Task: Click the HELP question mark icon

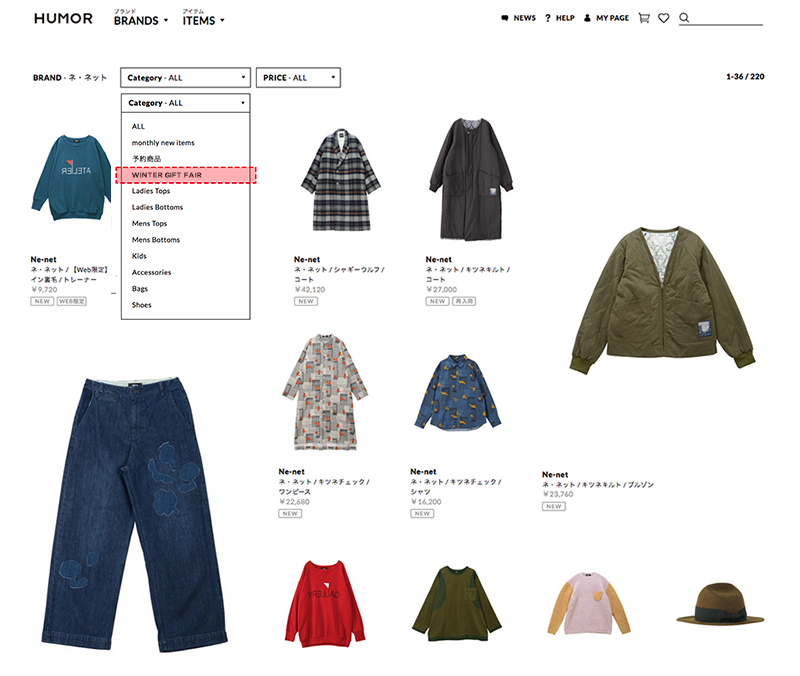Action: [x=548, y=18]
